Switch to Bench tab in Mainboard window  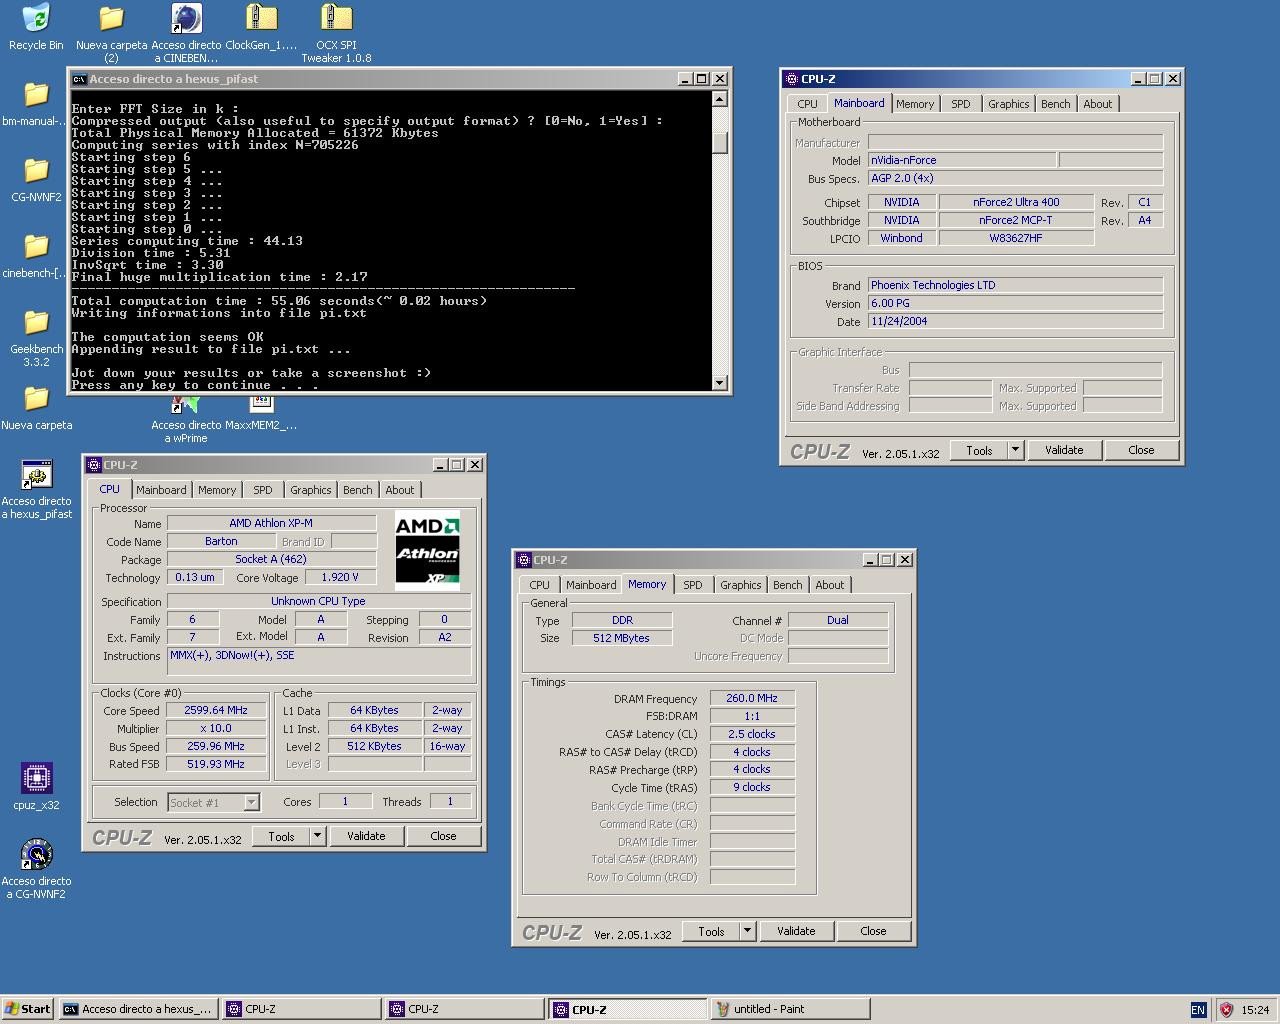pyautogui.click(x=1055, y=104)
